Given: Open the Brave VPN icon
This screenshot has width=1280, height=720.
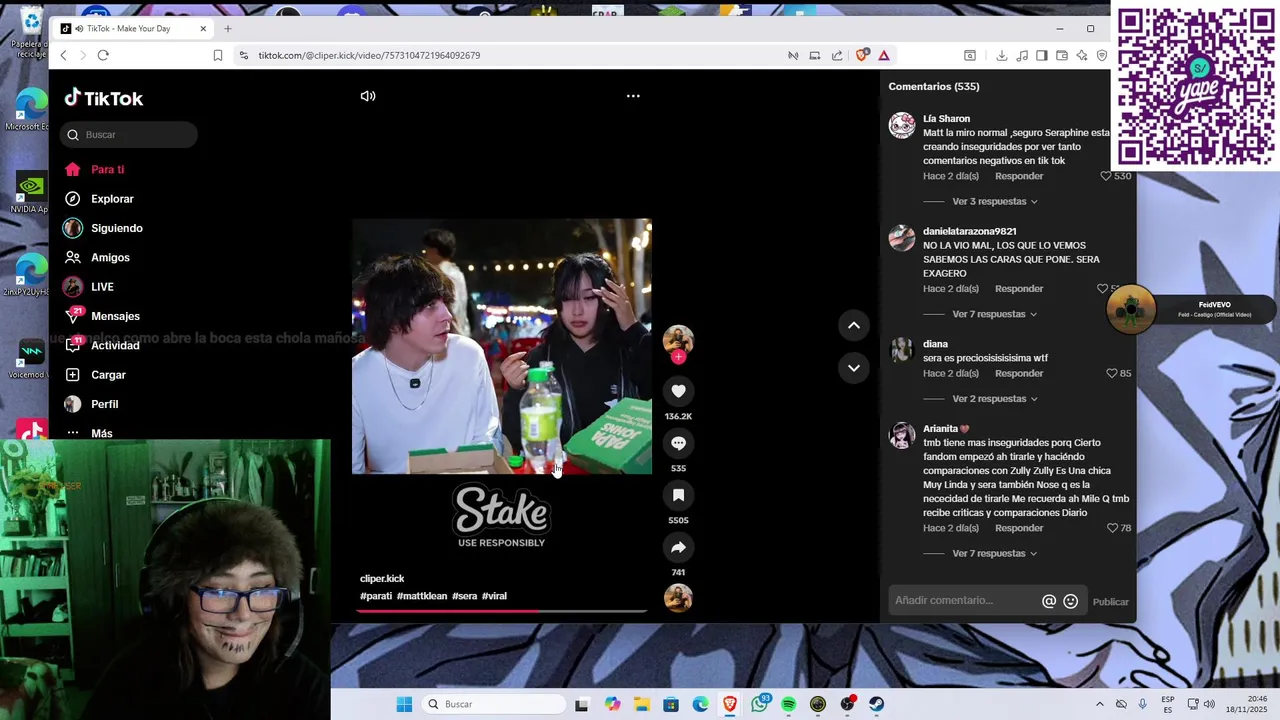Looking at the screenshot, I should [x=1102, y=55].
